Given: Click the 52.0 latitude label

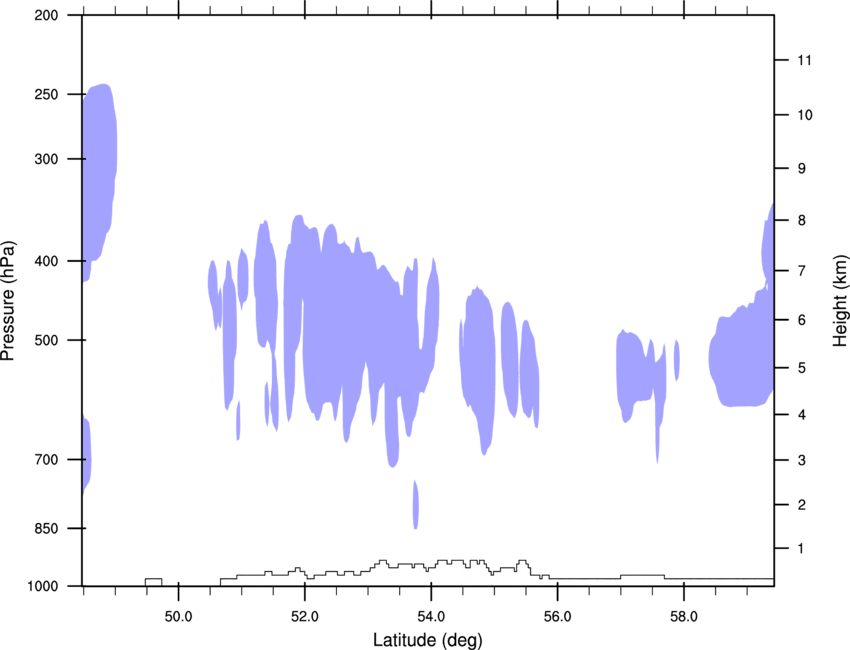Looking at the screenshot, I should 305,617.
